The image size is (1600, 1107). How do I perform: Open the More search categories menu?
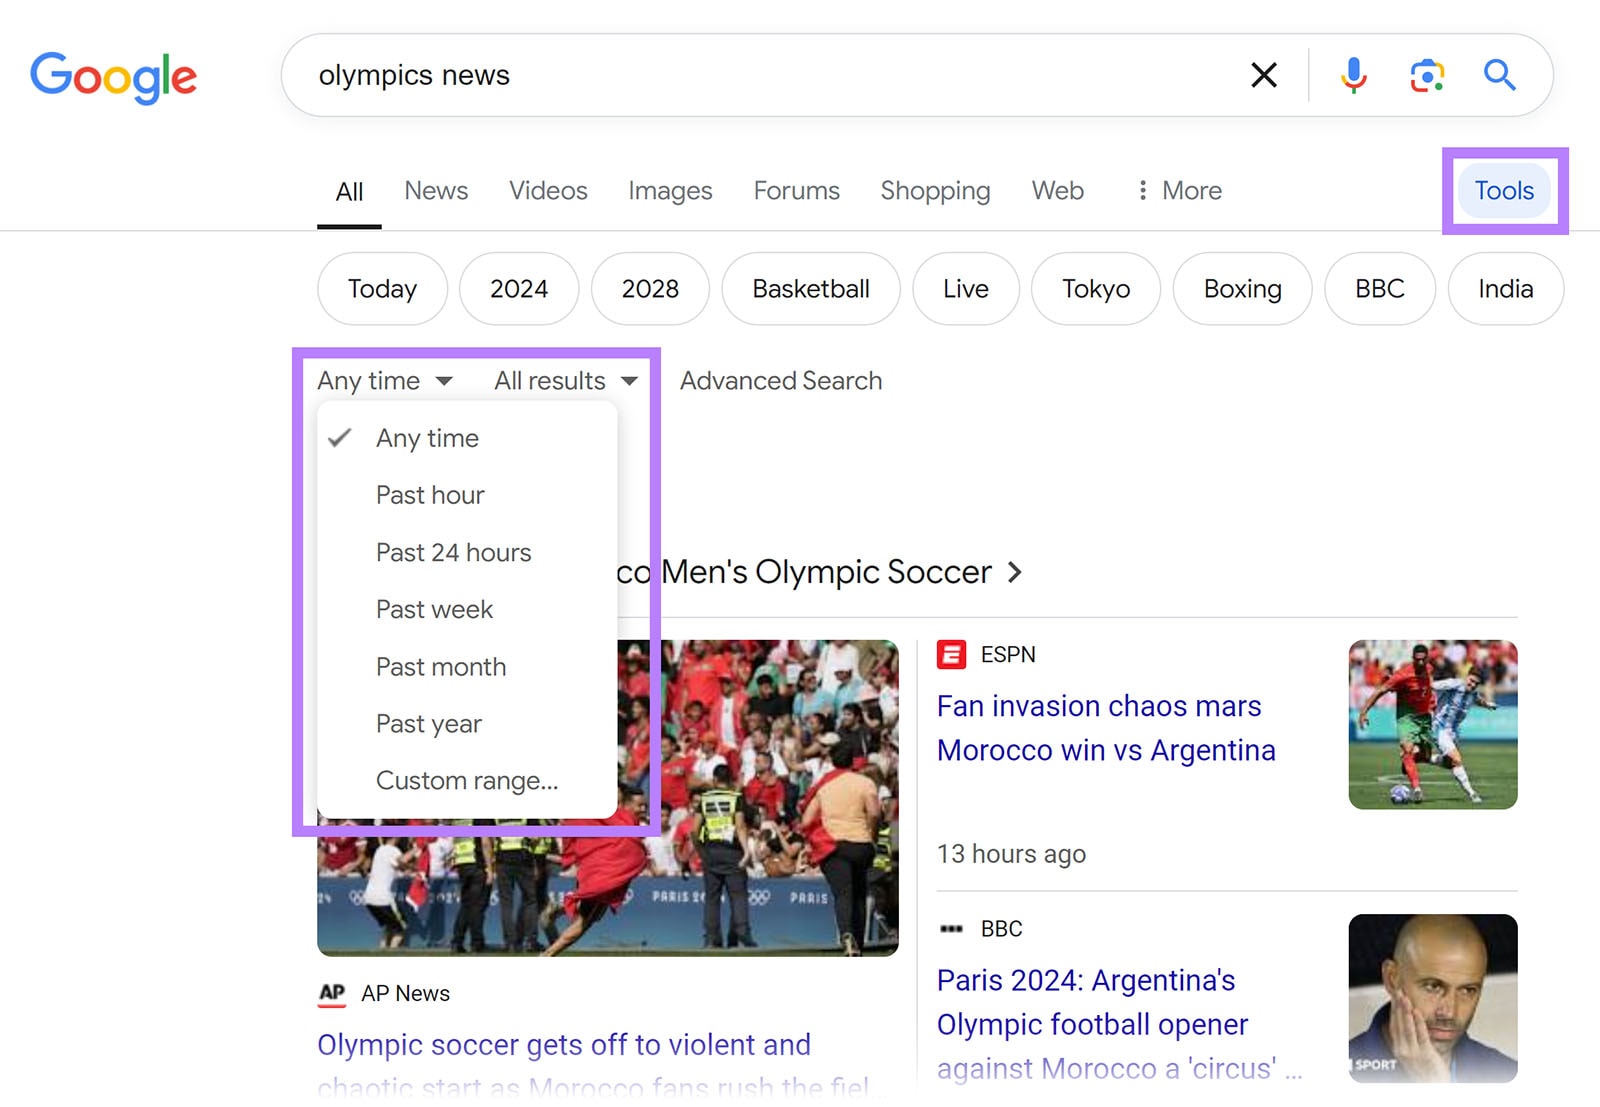pyautogui.click(x=1178, y=190)
